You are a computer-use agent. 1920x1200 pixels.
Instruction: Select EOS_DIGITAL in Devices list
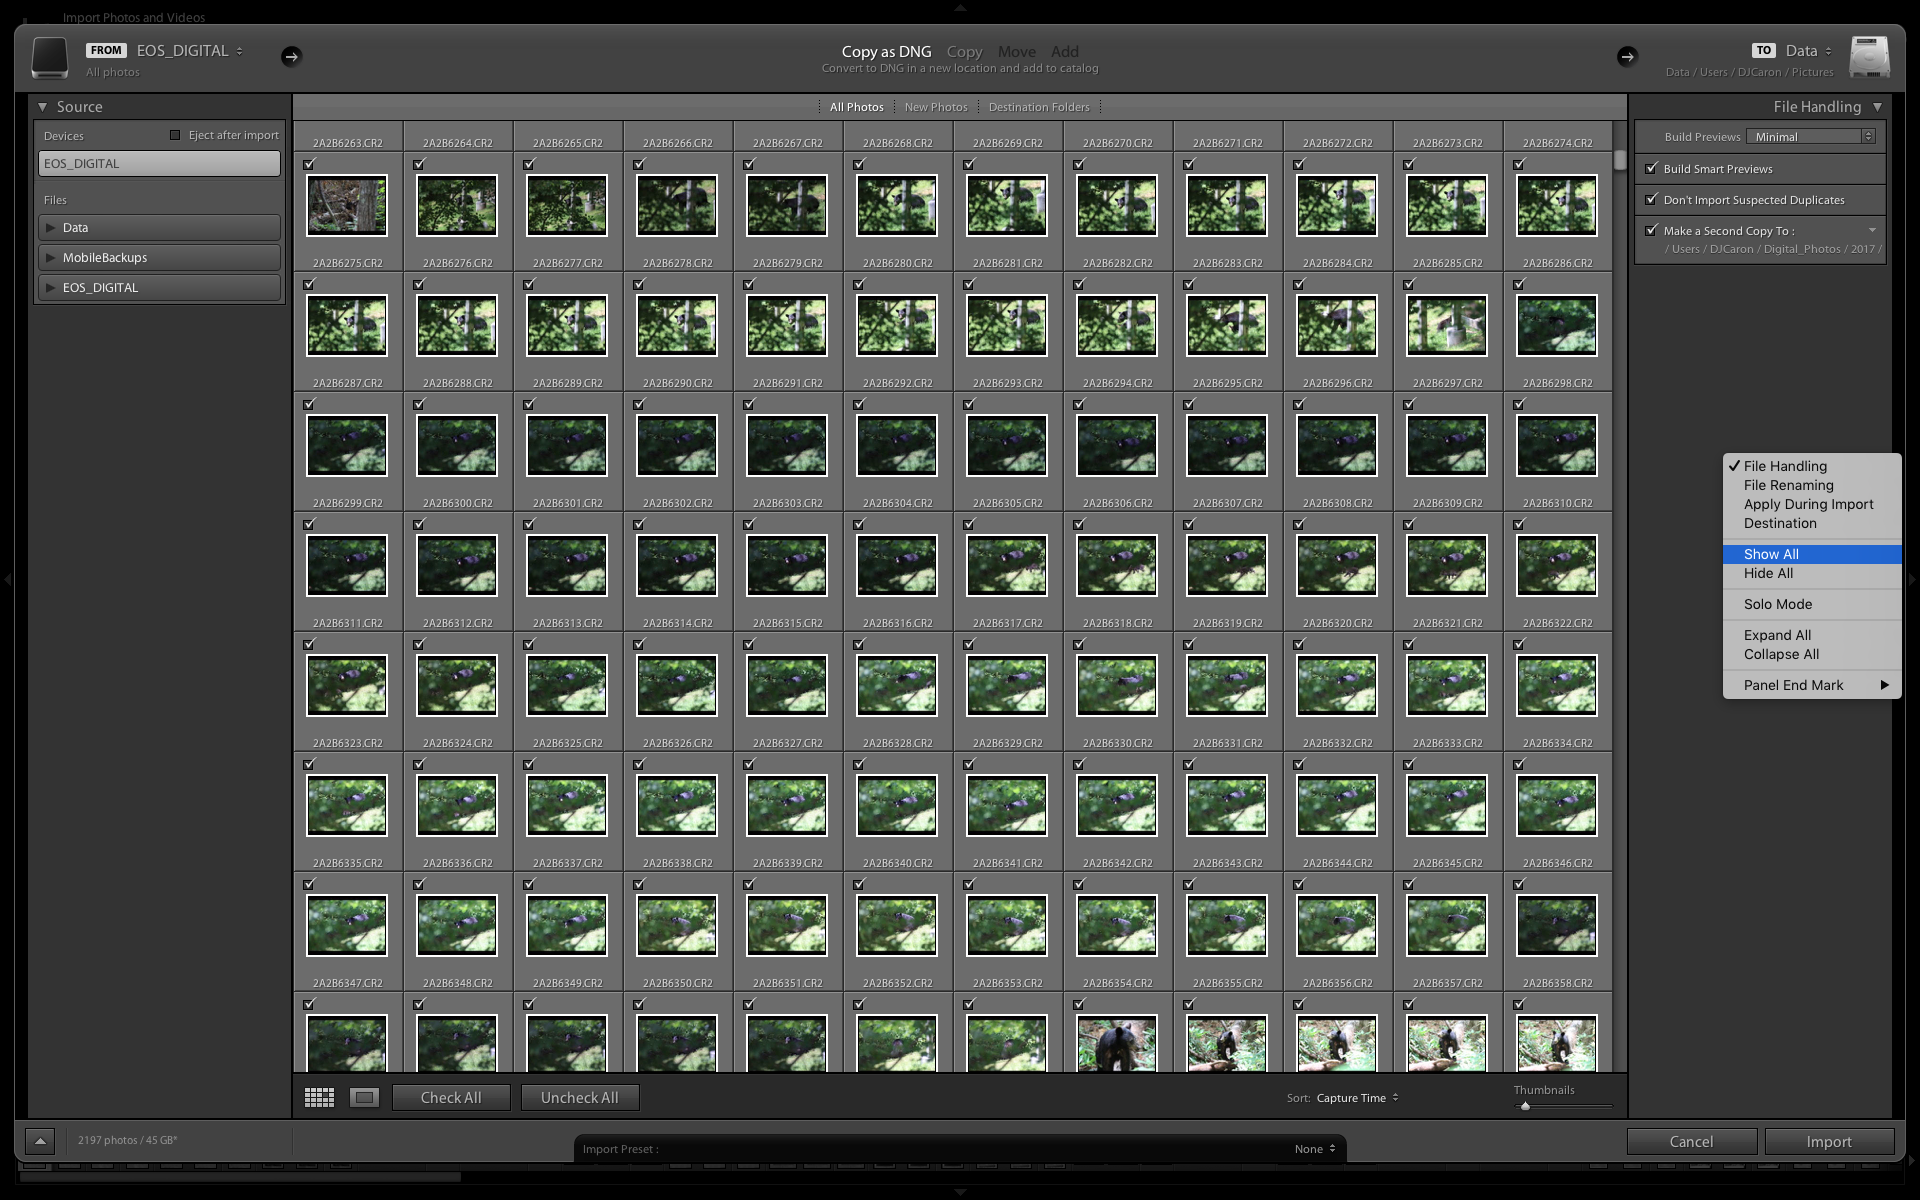[x=159, y=164]
